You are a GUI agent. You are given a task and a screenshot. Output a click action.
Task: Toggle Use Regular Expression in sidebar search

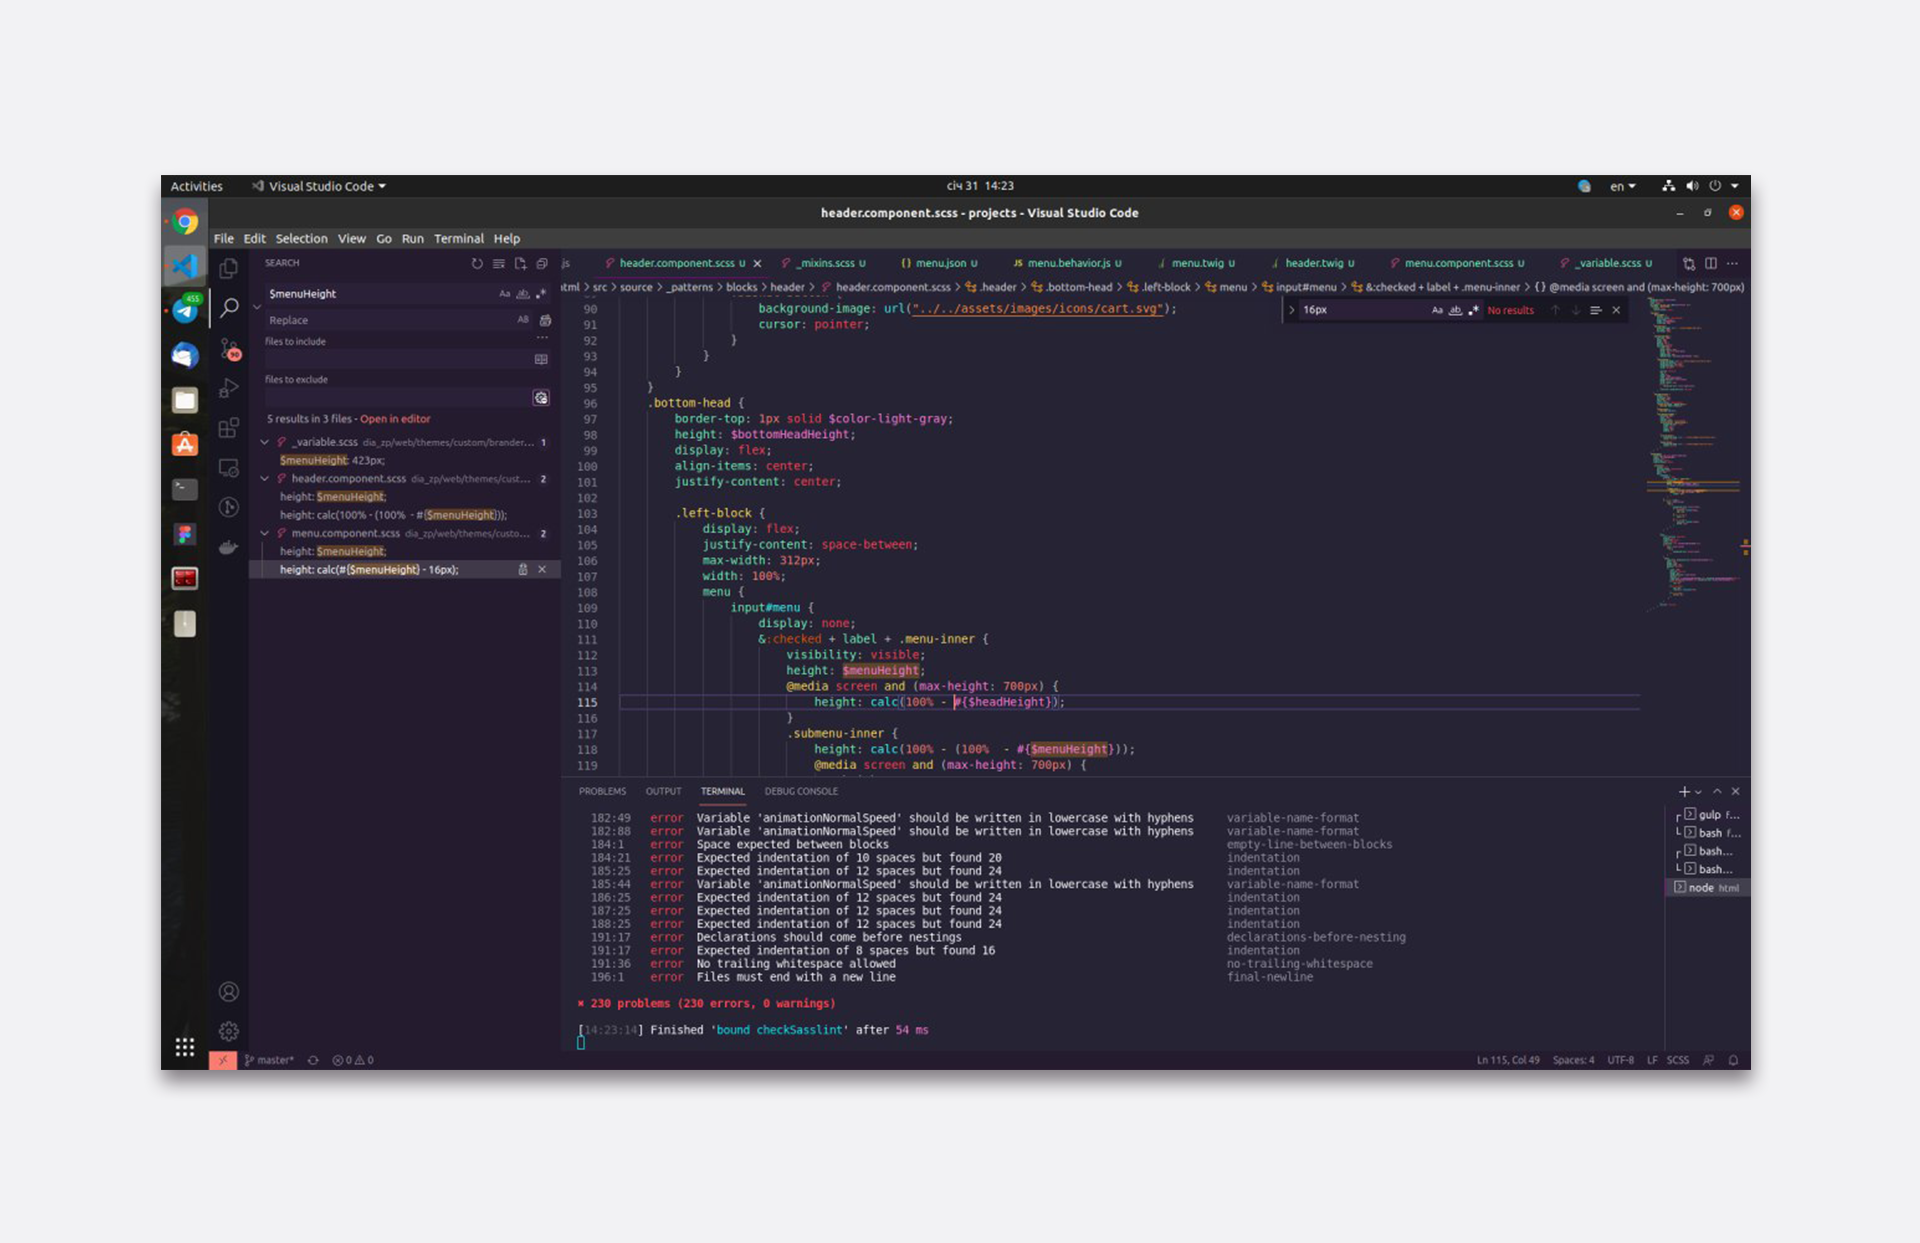[541, 294]
